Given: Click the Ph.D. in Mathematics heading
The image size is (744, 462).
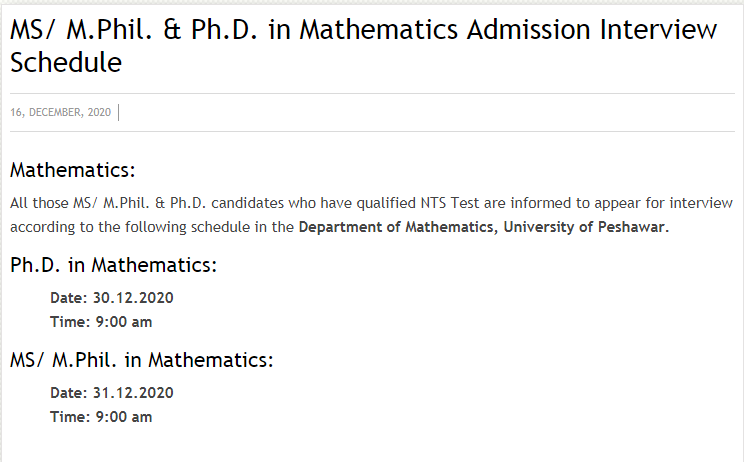Looking at the screenshot, I should (x=113, y=265).
